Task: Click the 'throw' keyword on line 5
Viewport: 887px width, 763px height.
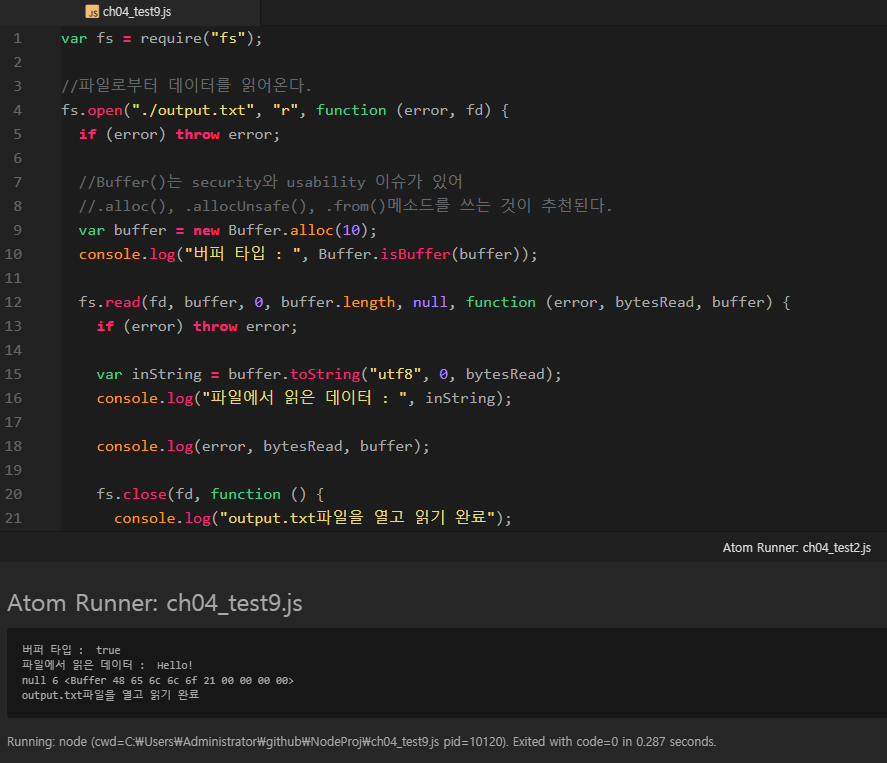Action: (197, 135)
